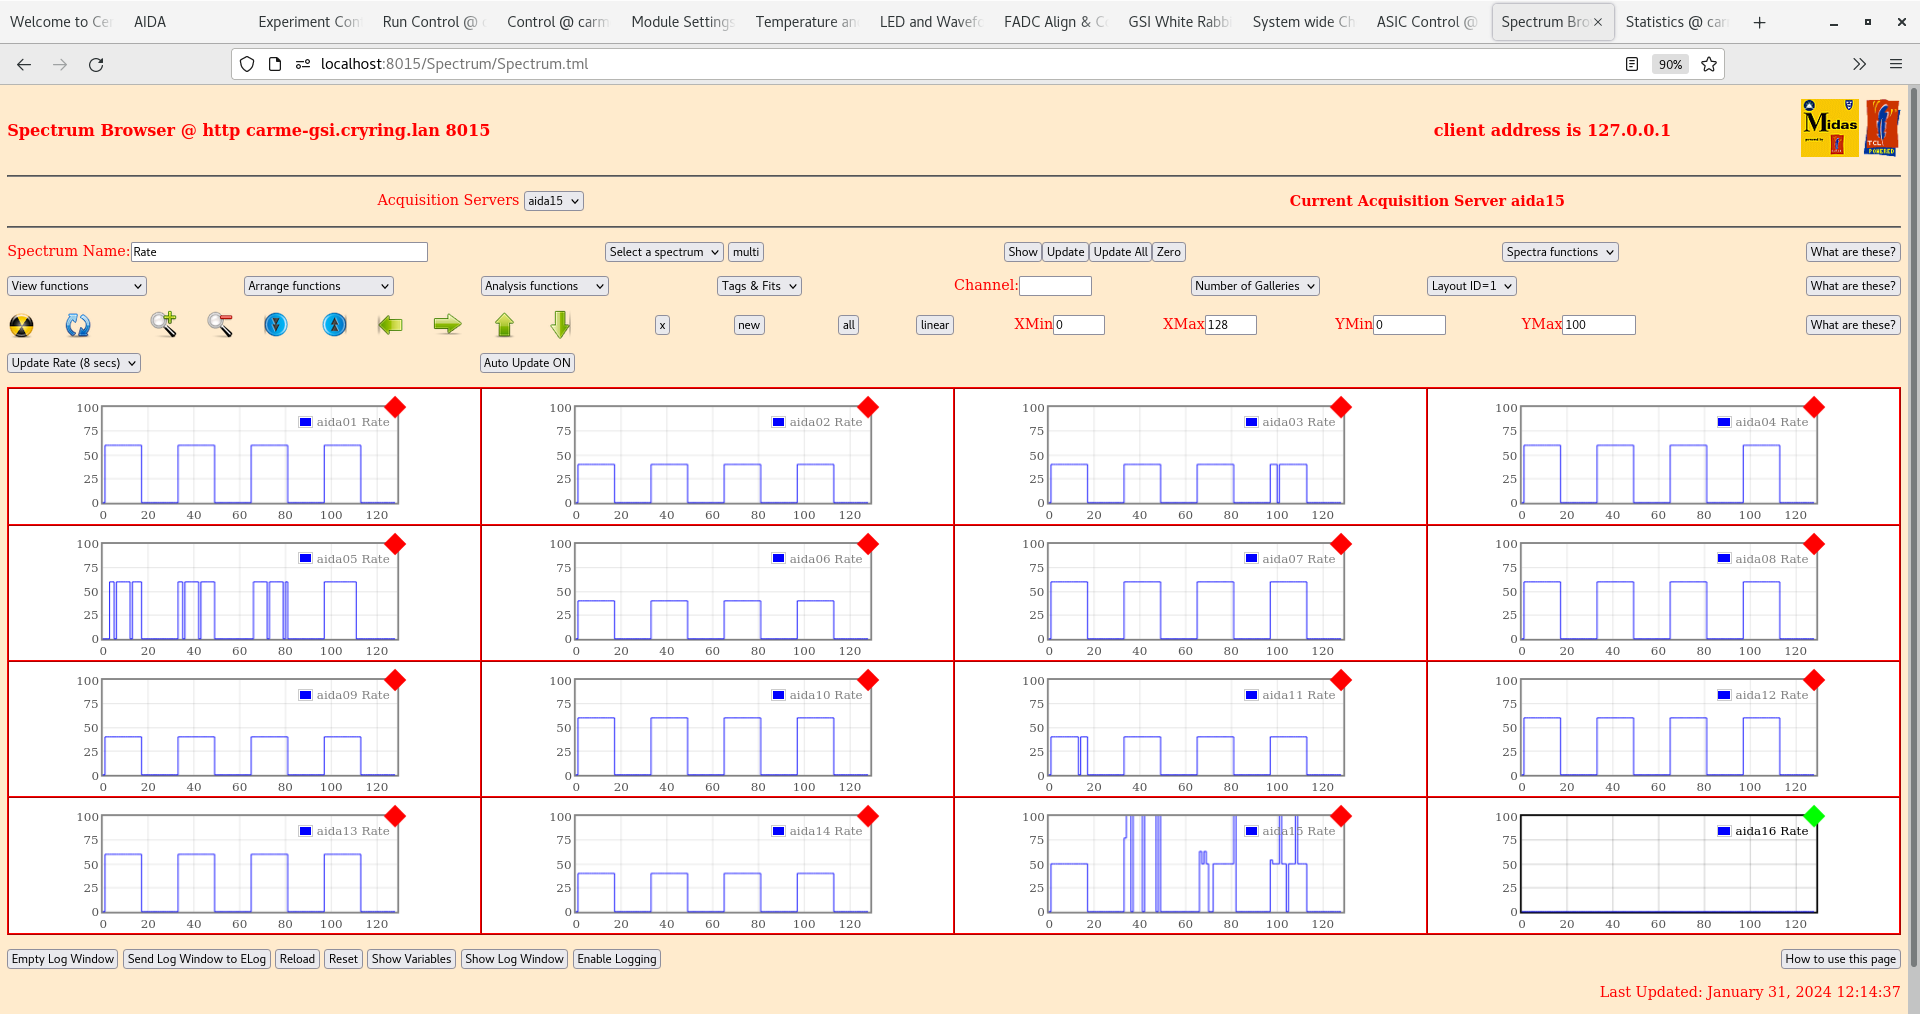
Task: Open the ASIC Control browser tab
Action: pos(1425,22)
